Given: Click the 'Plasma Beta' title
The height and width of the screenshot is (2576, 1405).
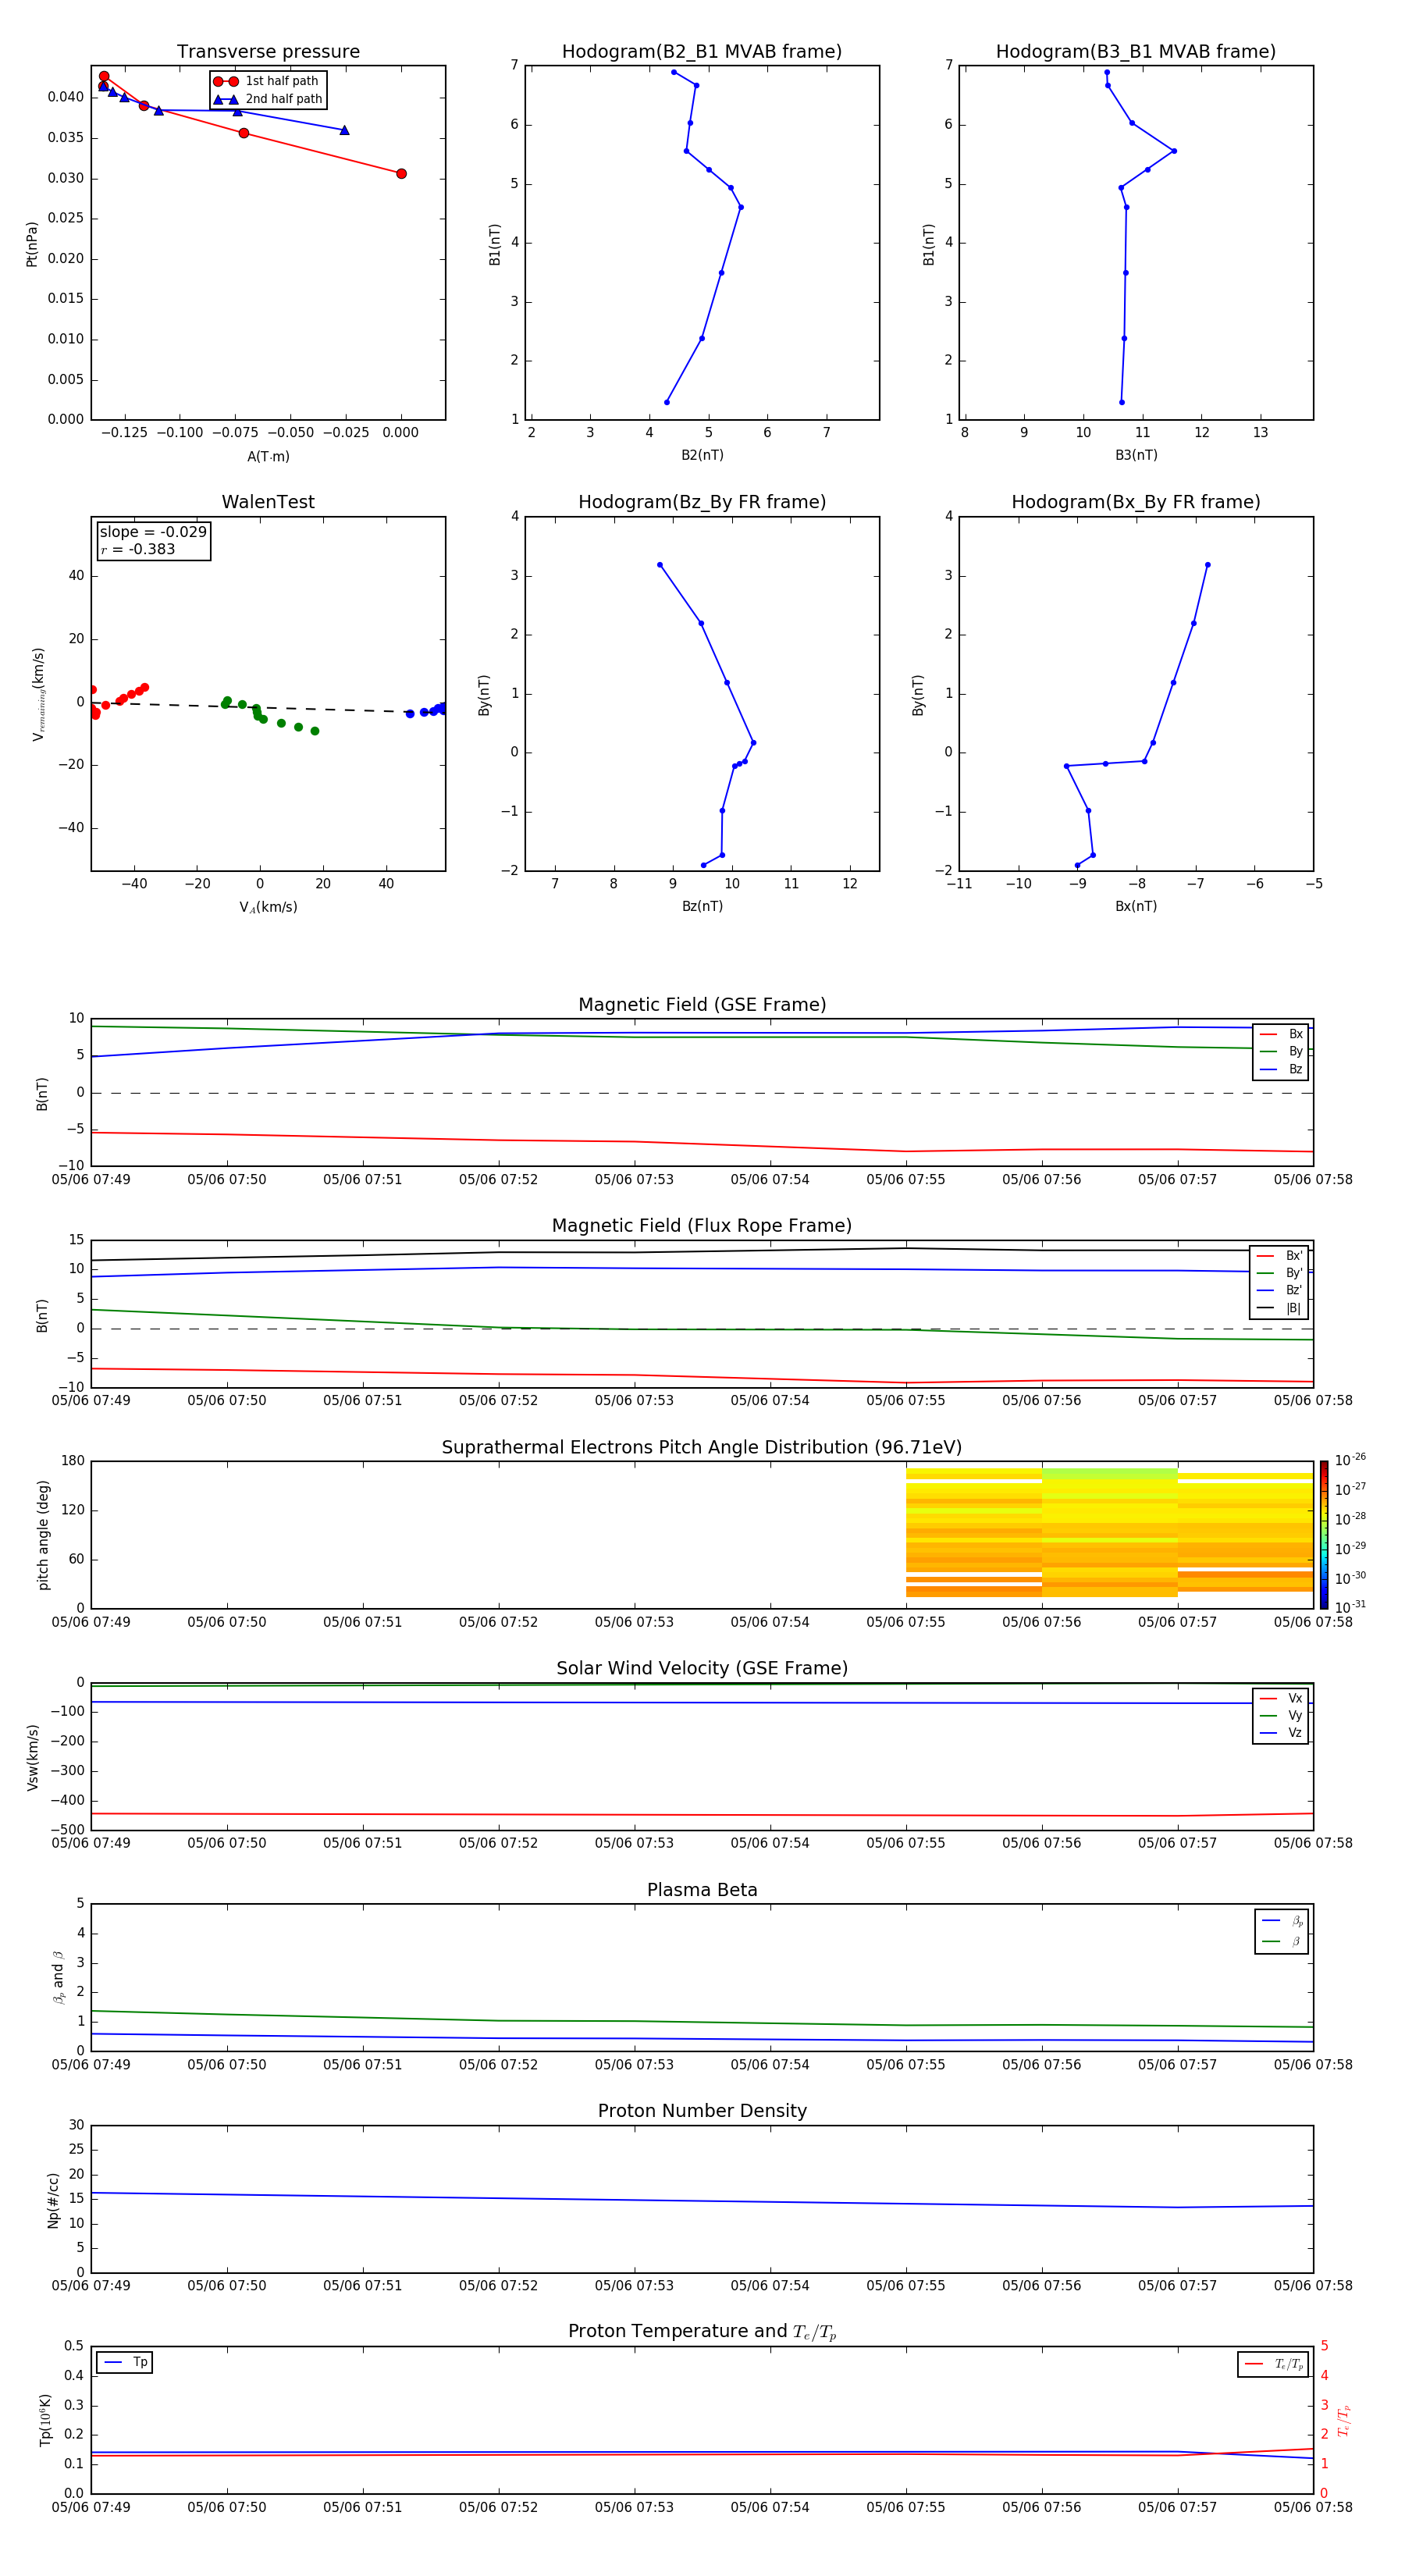Looking at the screenshot, I should (702, 1890).
